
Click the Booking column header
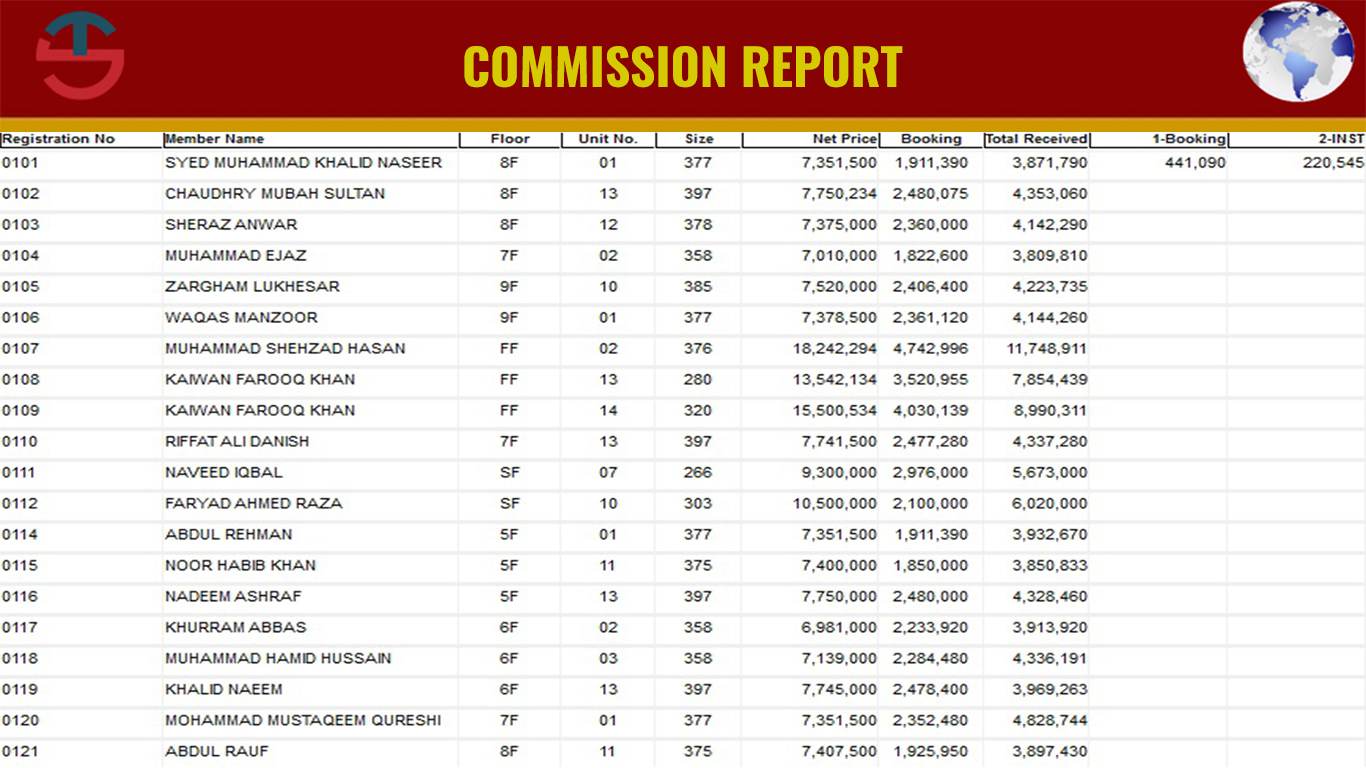[x=931, y=139]
